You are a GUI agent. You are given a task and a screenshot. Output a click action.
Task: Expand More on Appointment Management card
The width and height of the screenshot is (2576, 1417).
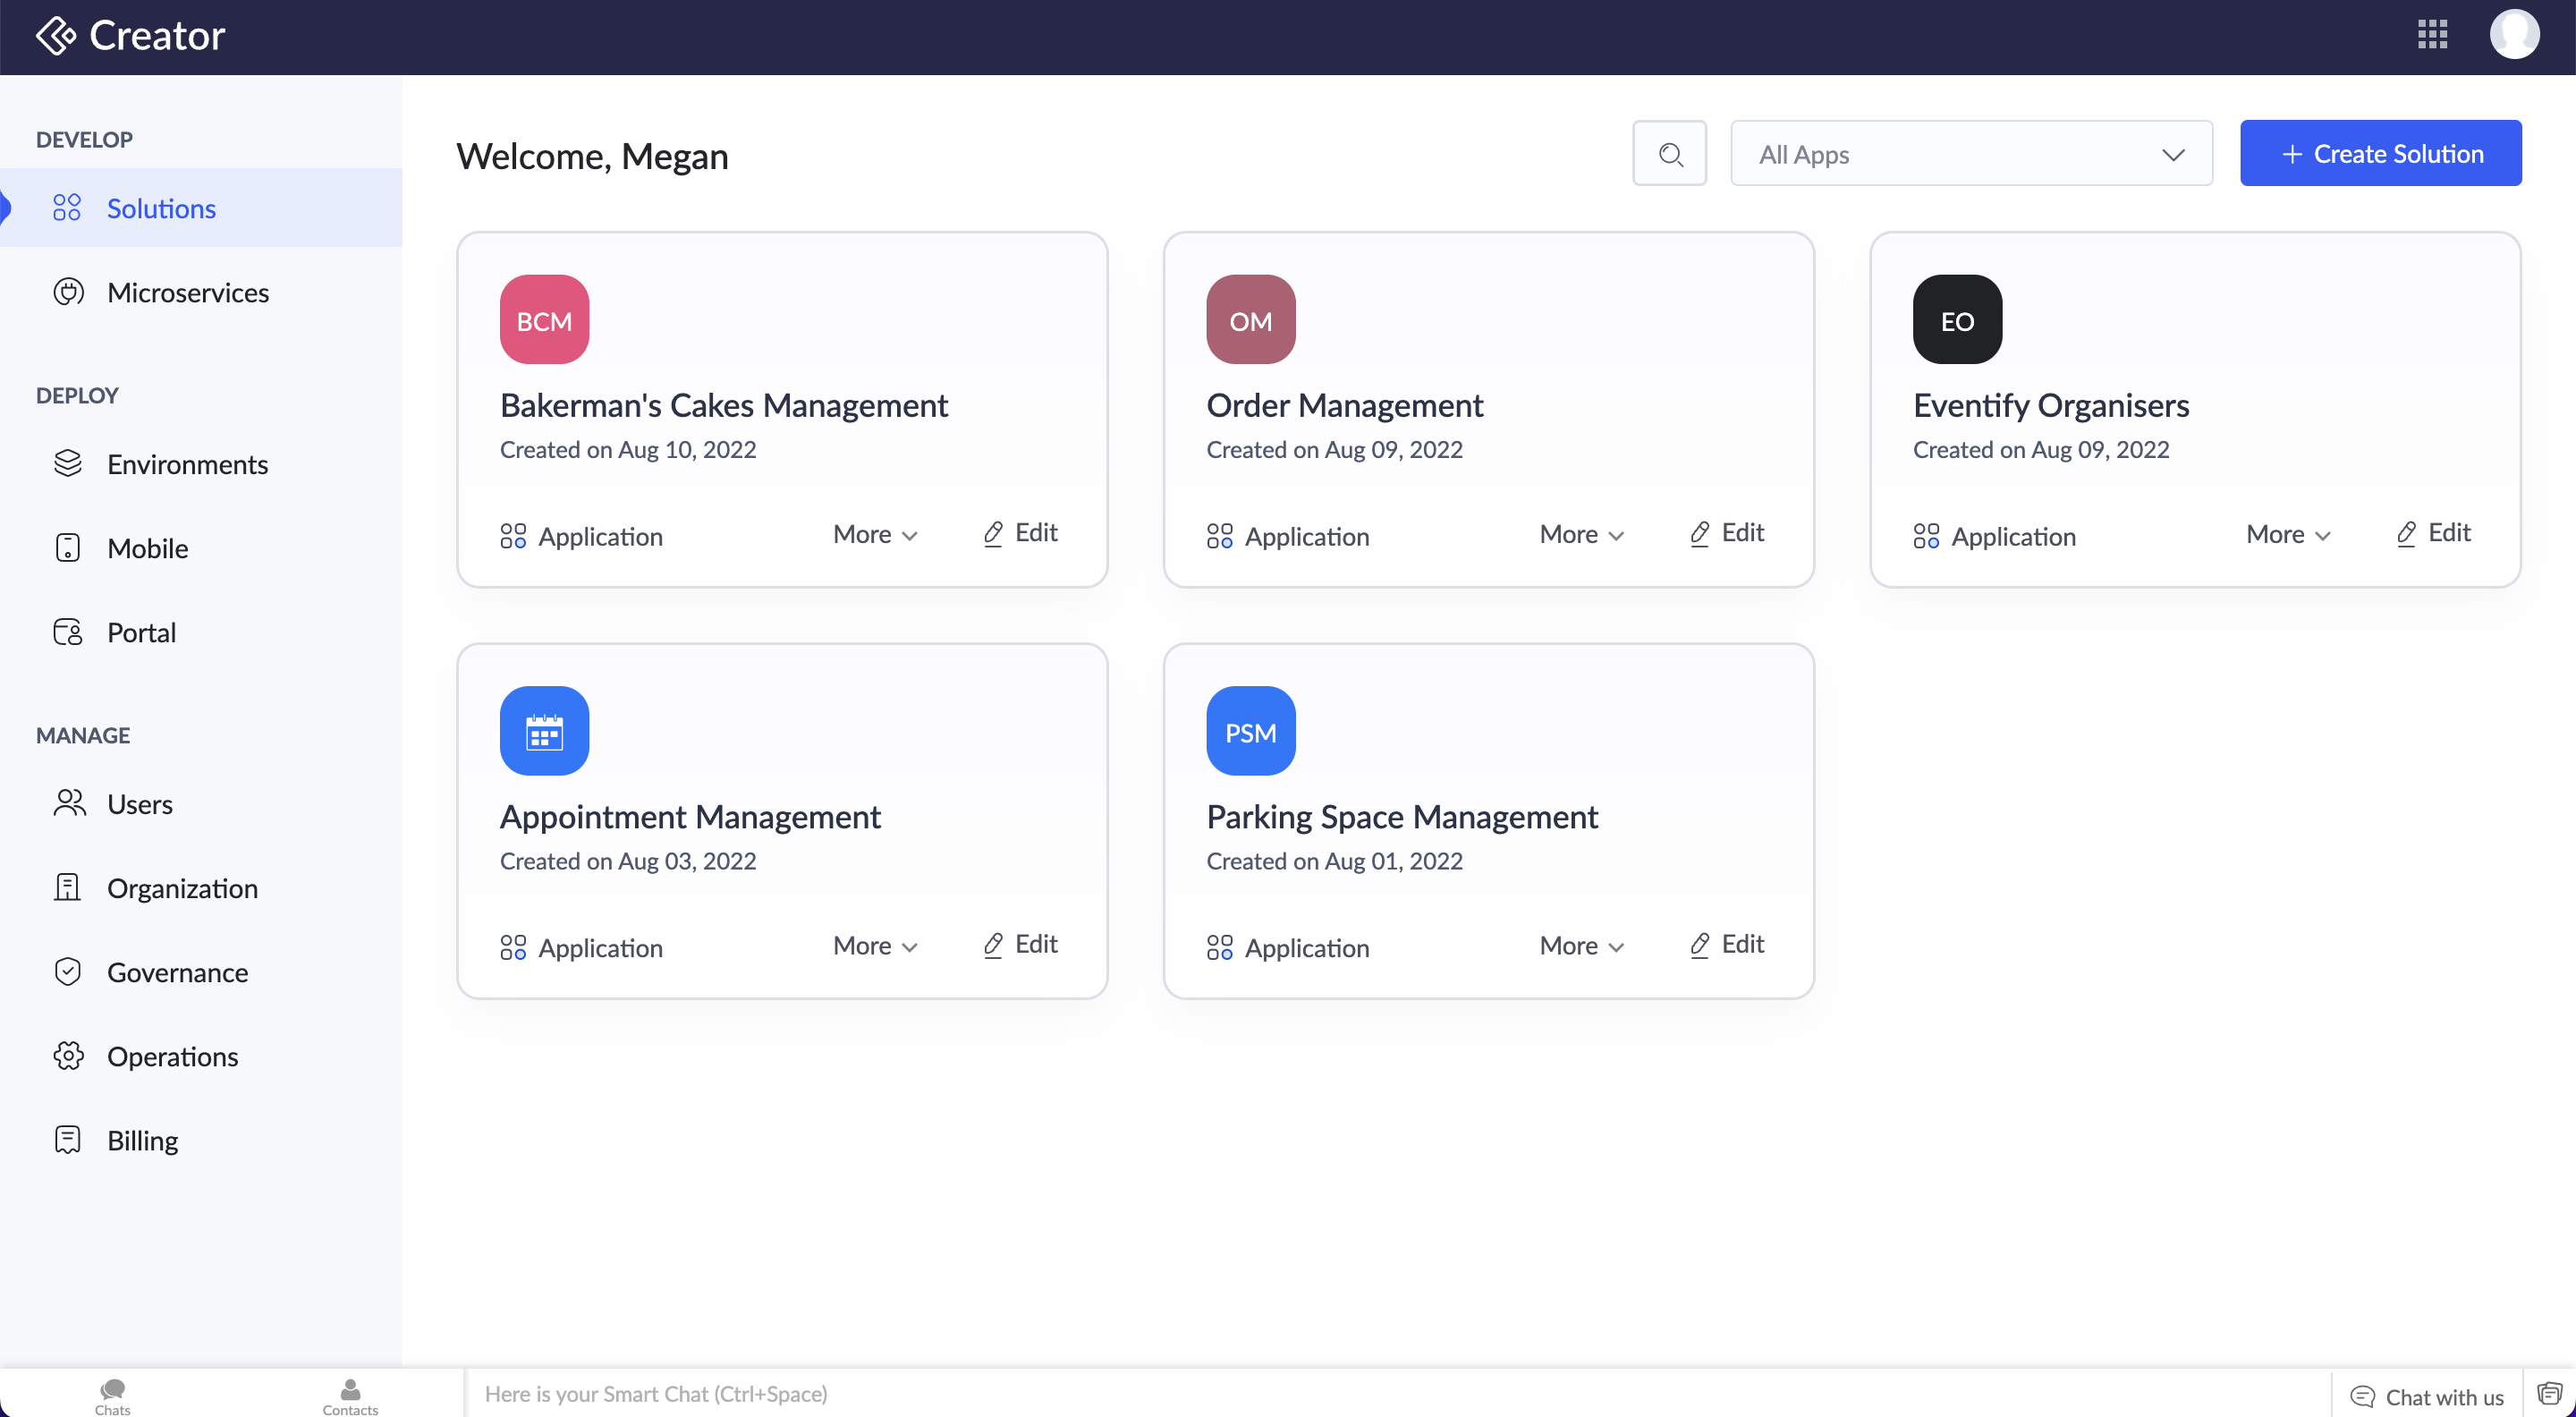click(x=875, y=946)
